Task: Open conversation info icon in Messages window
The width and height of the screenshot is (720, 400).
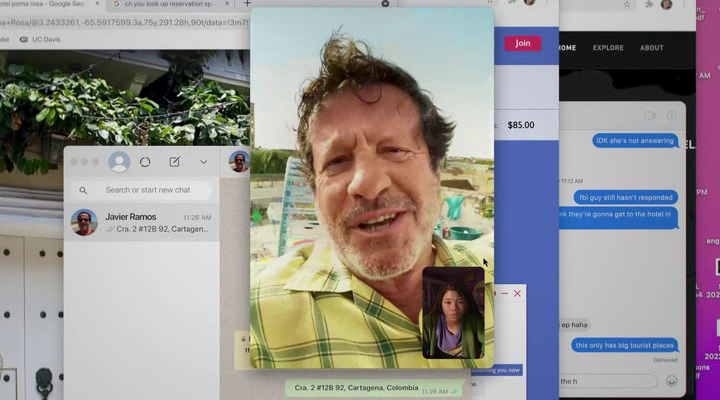Action: 671,115
